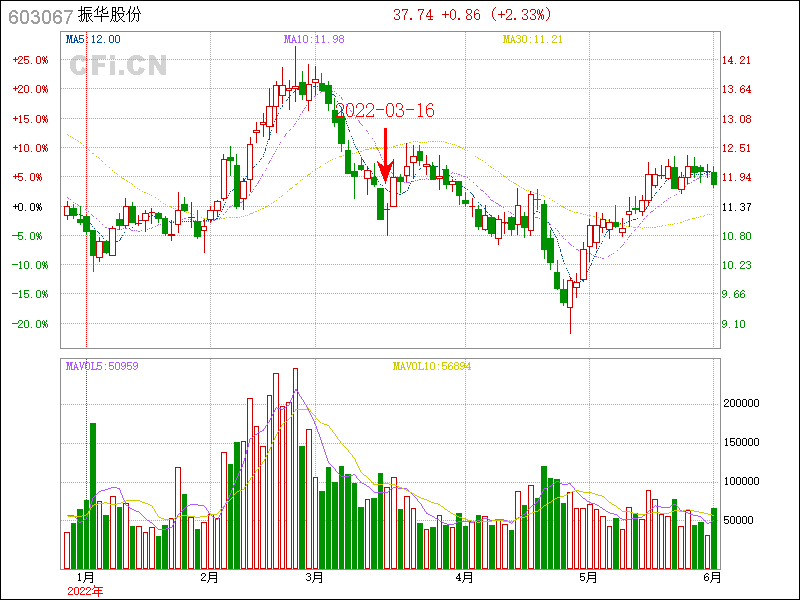This screenshot has width=800, height=600.
Task: Click the 2022年 year label
Action: 85,591
